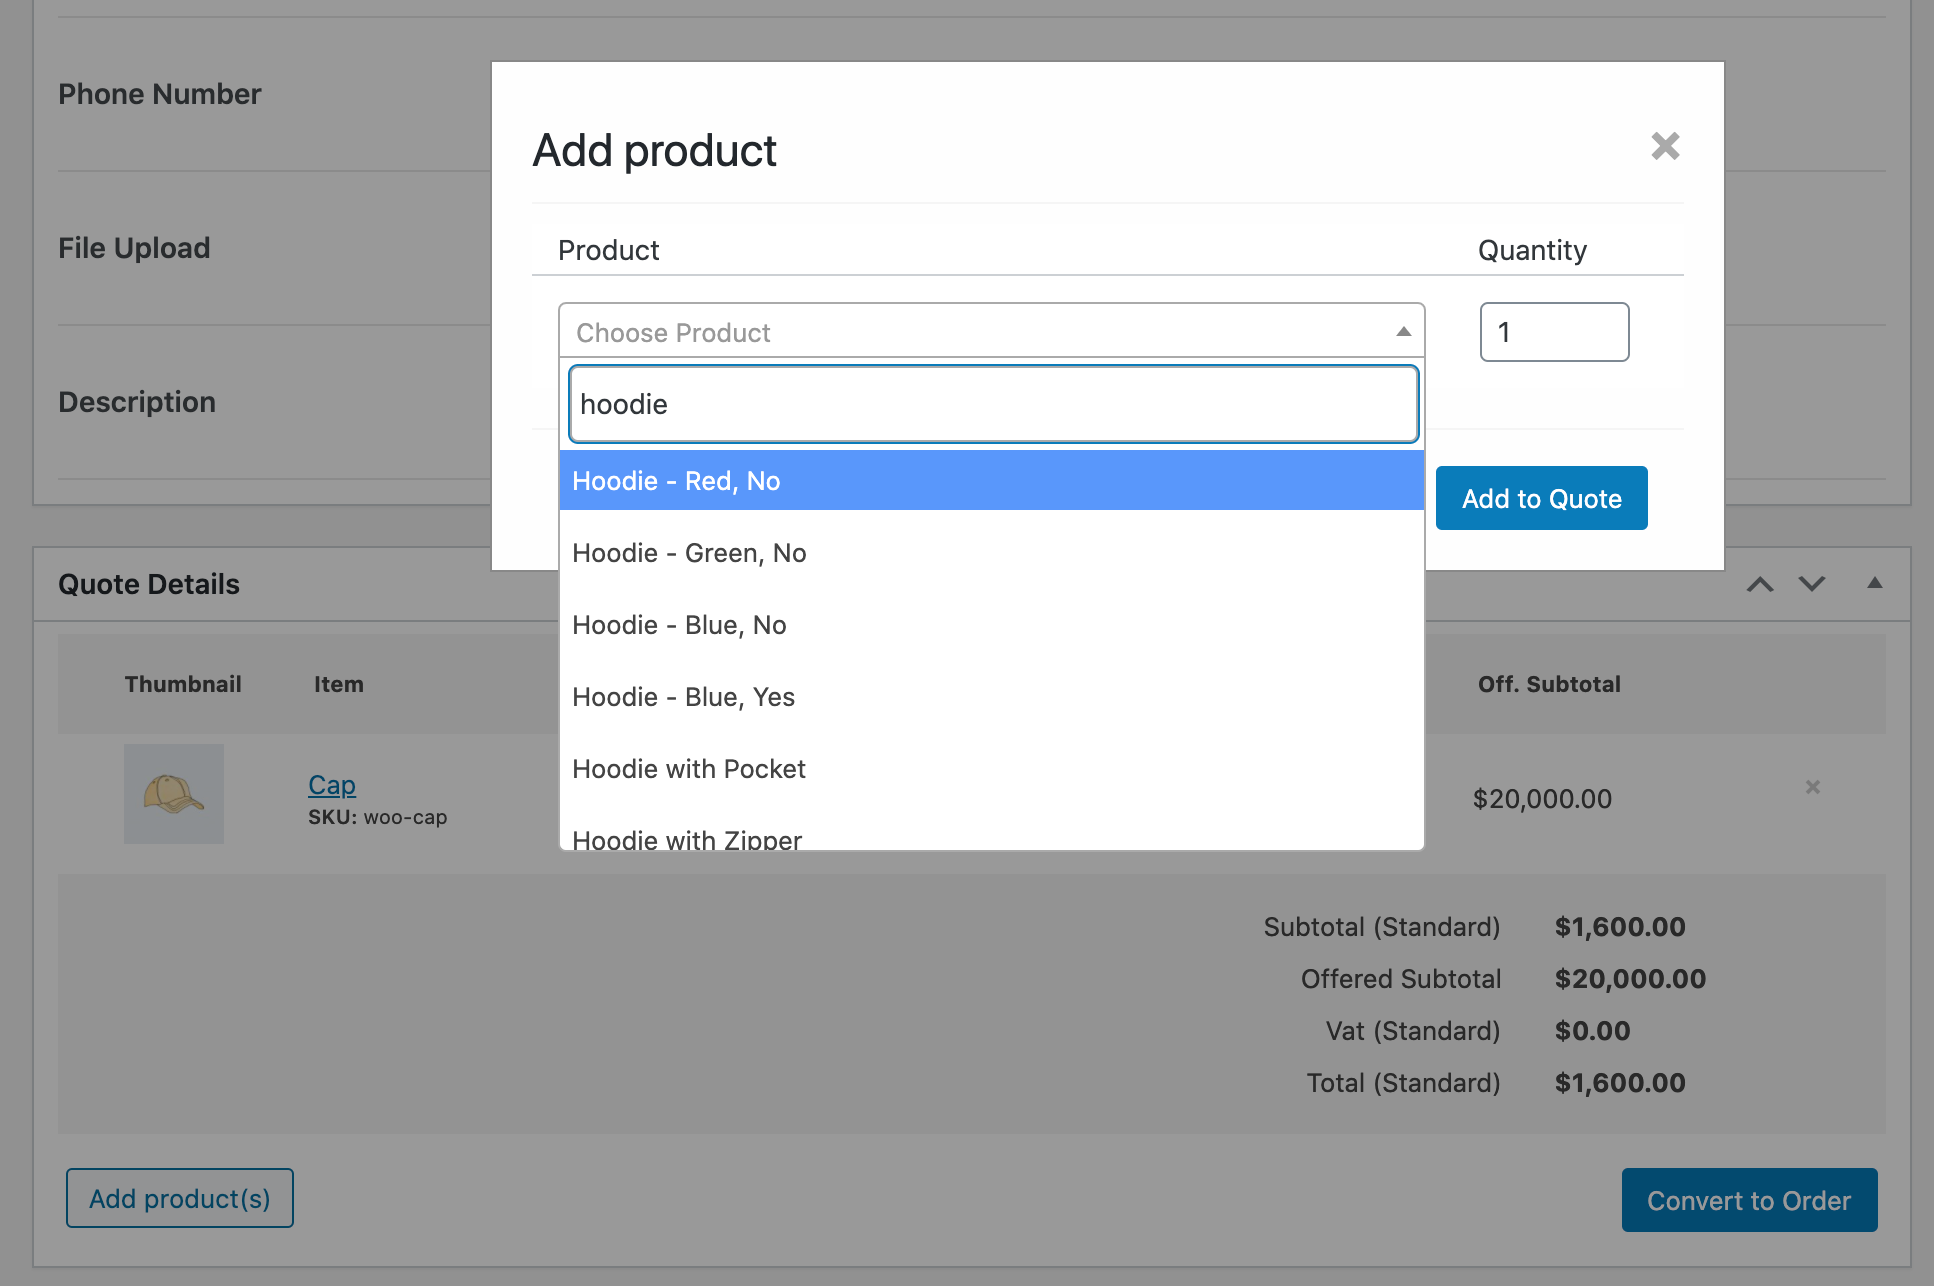The width and height of the screenshot is (1934, 1286).
Task: Select Hoodie - Red, No from dropdown
Action: tap(993, 481)
